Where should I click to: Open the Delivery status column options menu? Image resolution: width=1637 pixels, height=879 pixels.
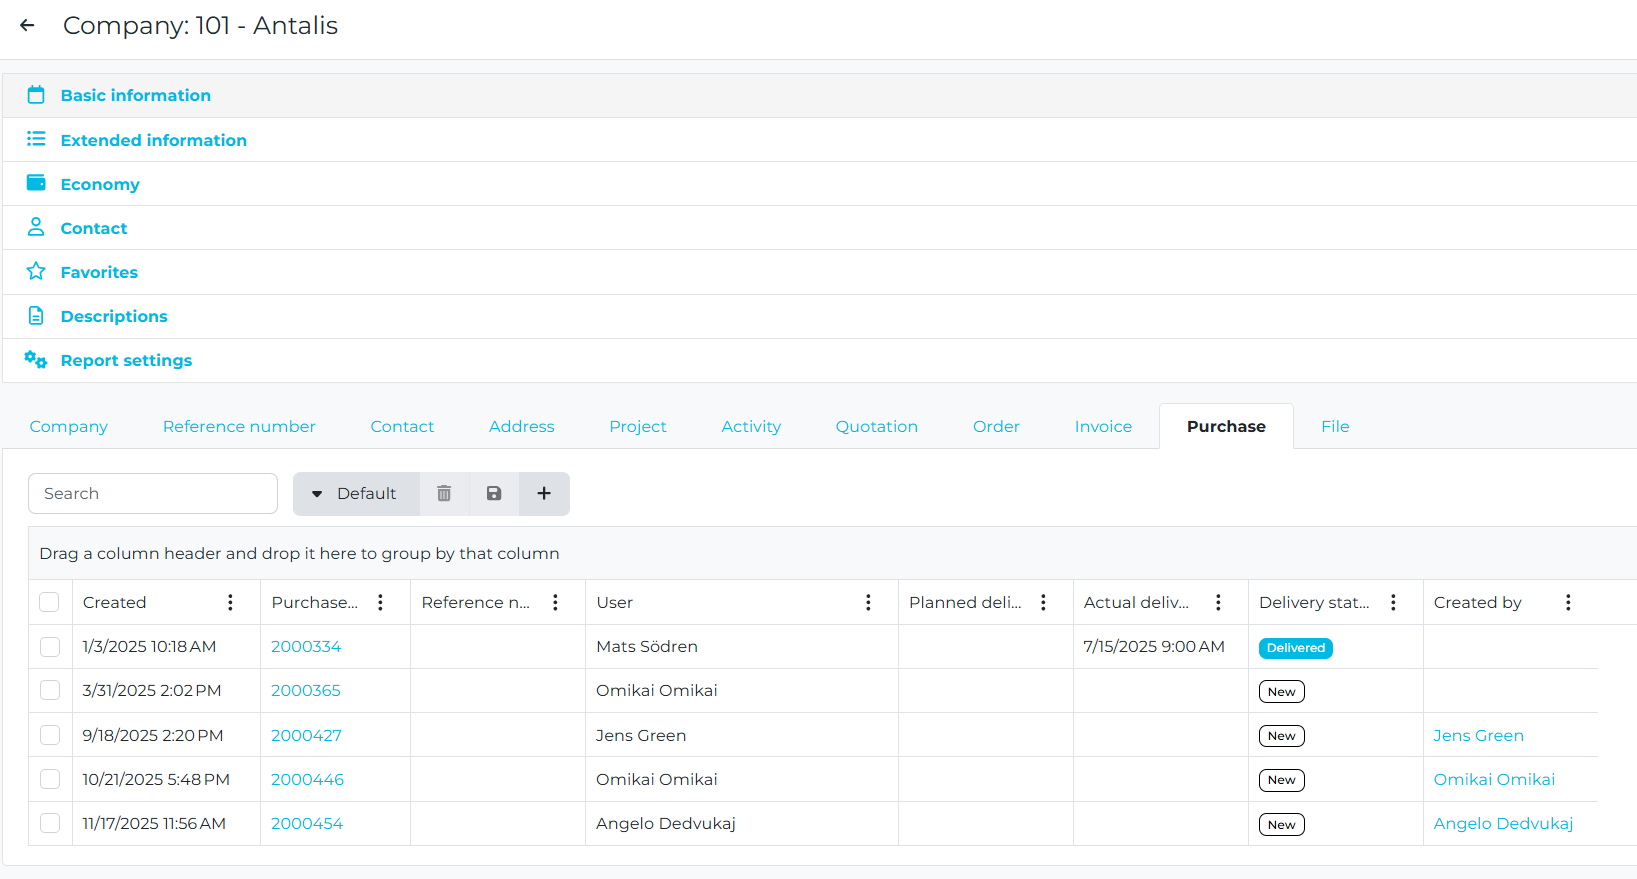click(1393, 602)
